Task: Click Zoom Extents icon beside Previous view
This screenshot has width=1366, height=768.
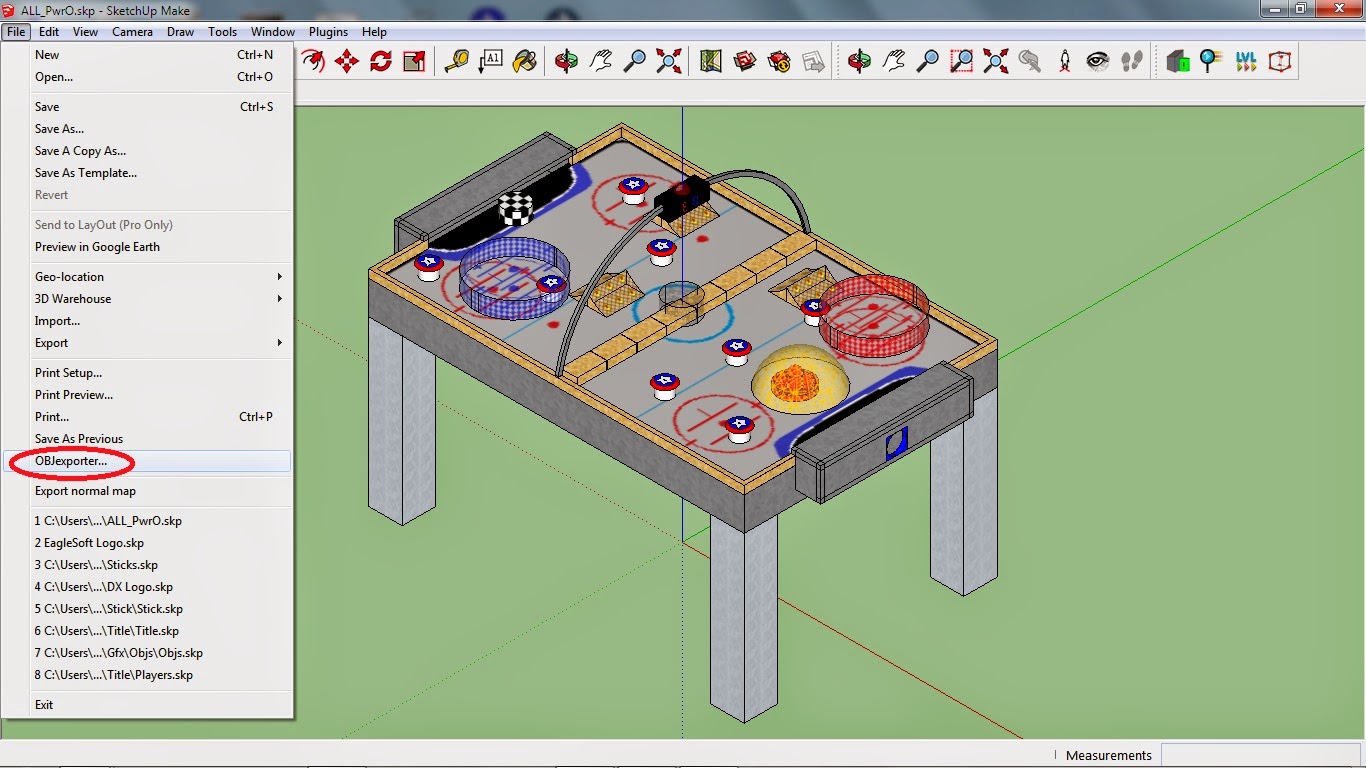Action: pos(995,61)
